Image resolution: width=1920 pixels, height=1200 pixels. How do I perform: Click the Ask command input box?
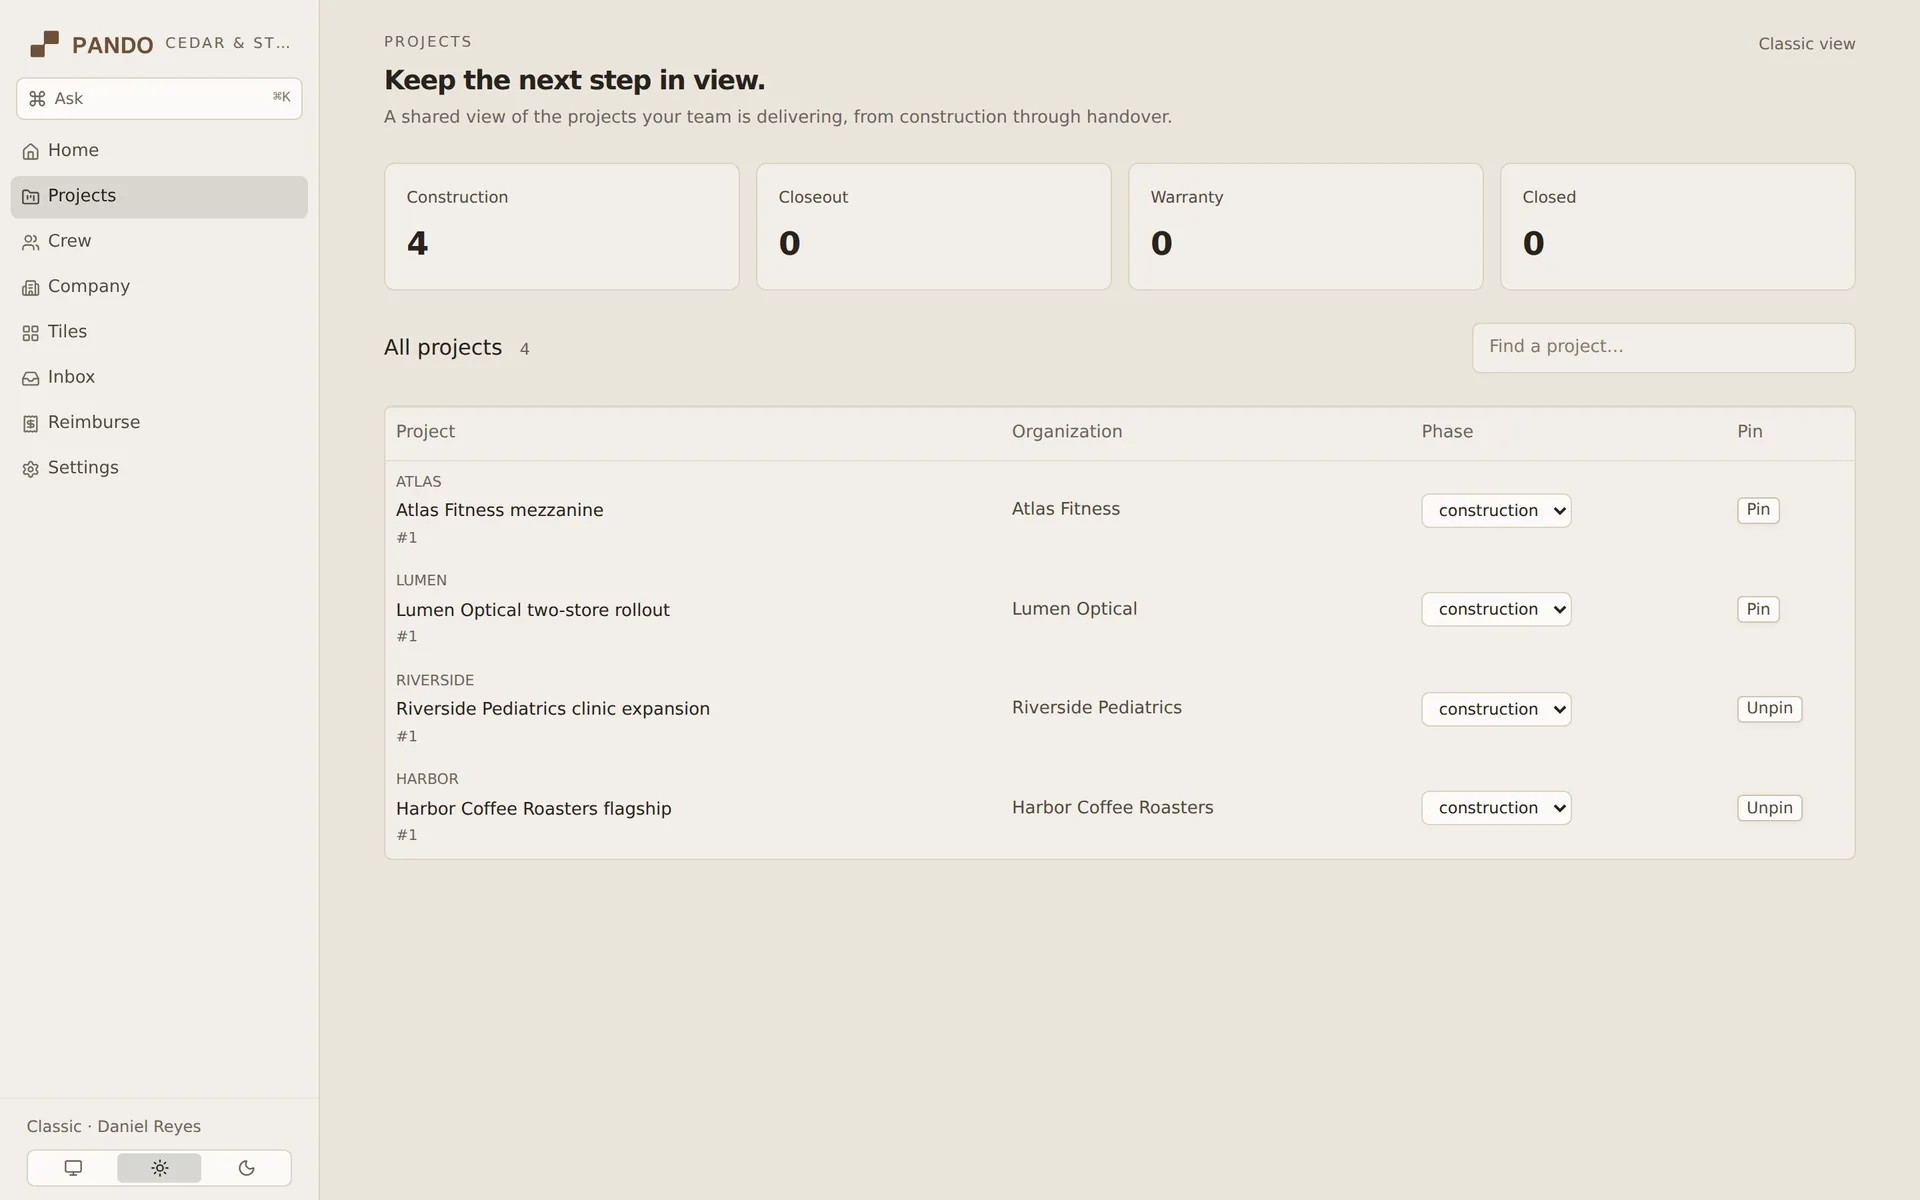click(x=159, y=99)
